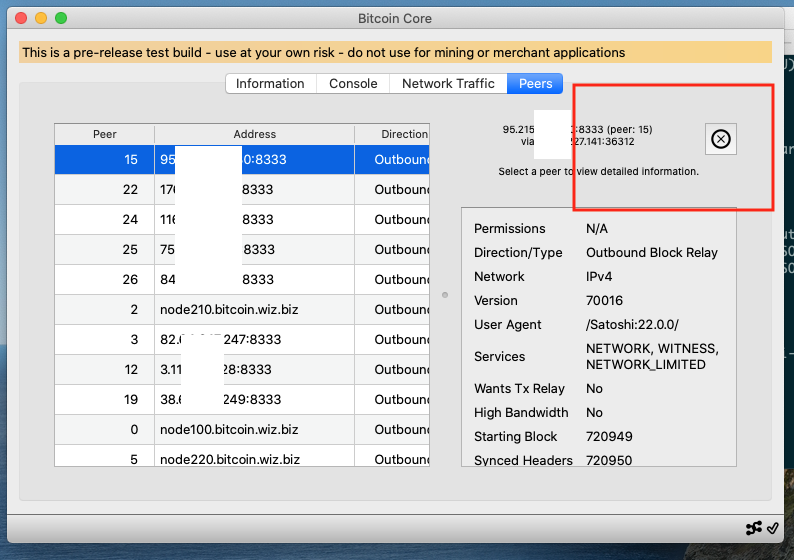Switch to the Information tab
The width and height of the screenshot is (794, 560).
click(x=270, y=84)
